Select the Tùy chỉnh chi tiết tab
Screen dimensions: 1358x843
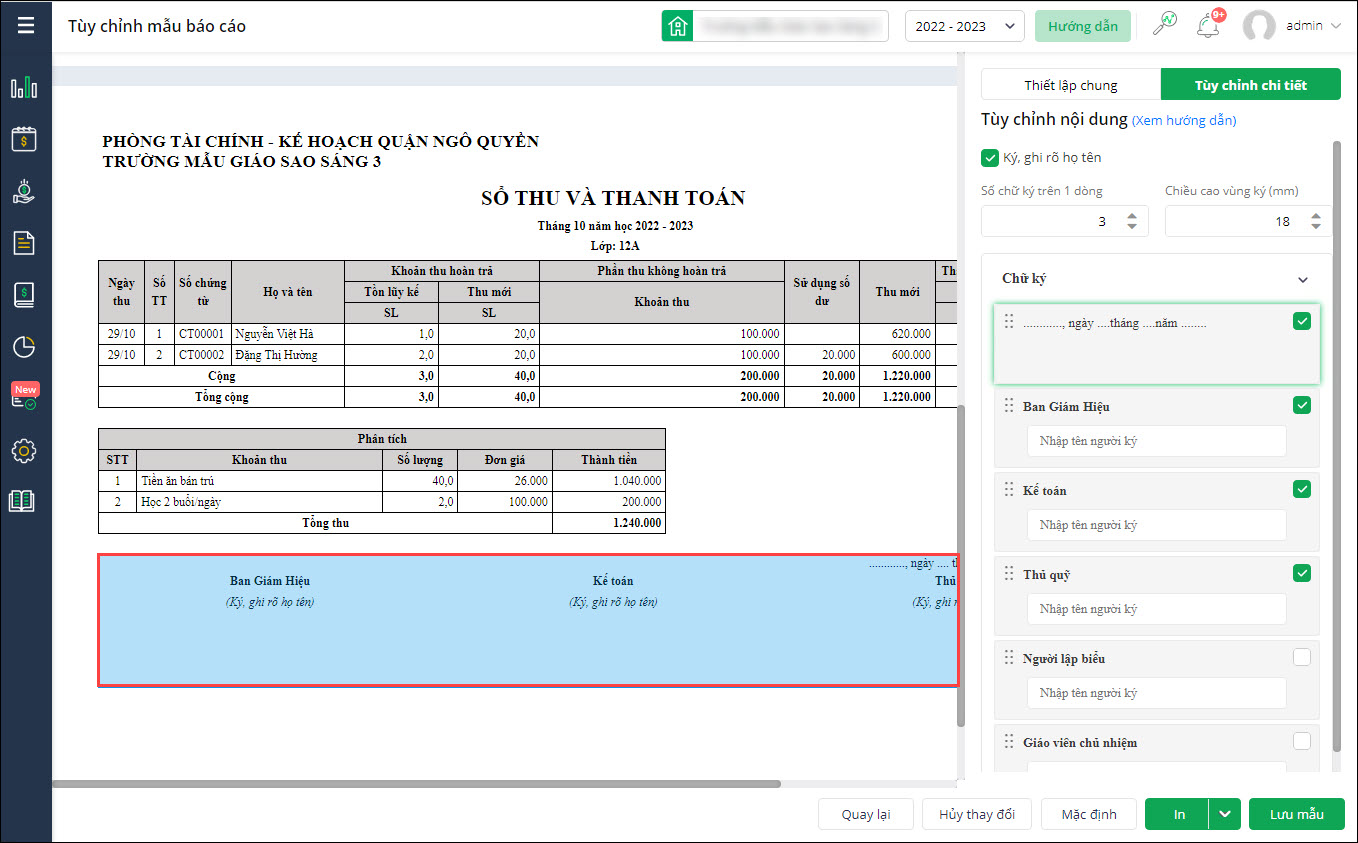pos(1250,85)
